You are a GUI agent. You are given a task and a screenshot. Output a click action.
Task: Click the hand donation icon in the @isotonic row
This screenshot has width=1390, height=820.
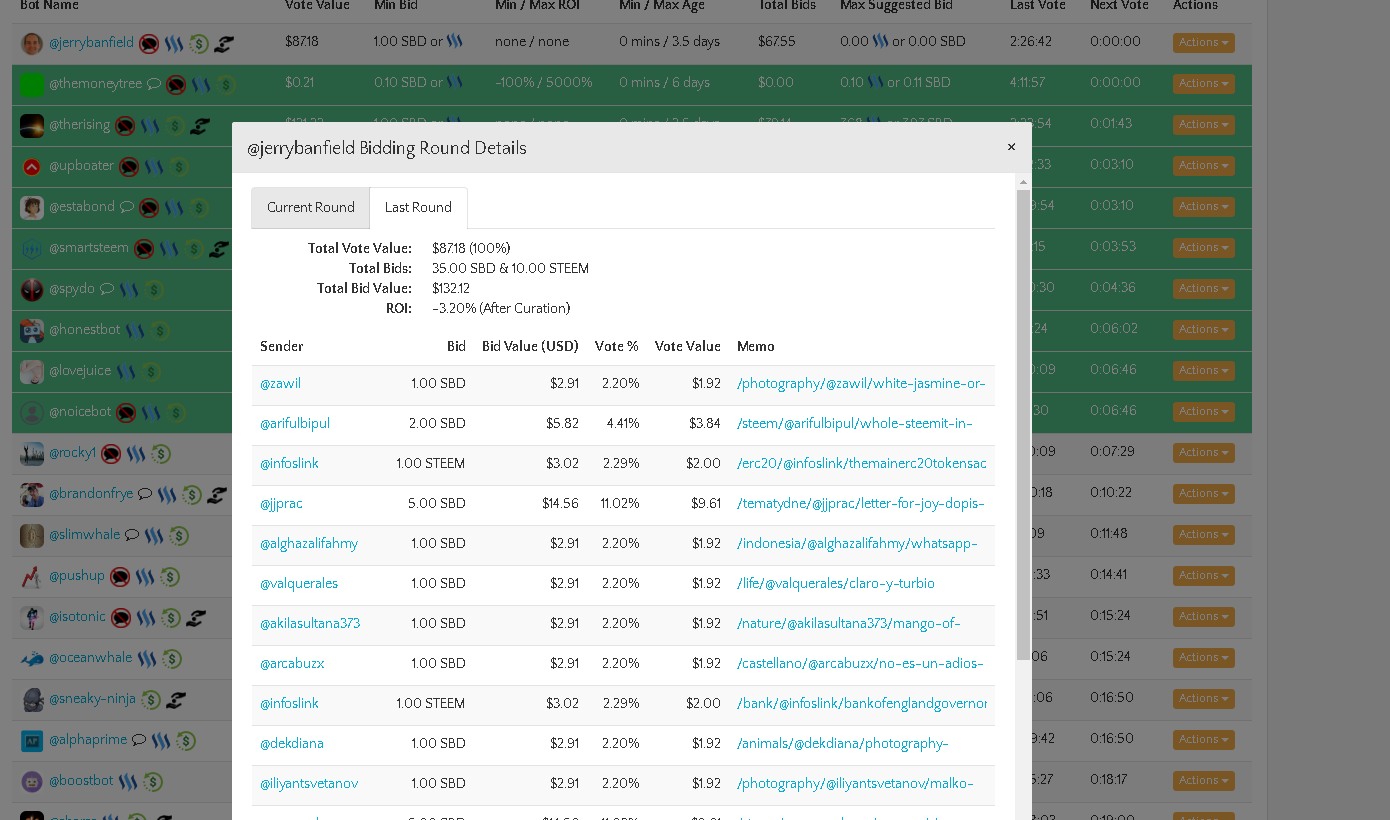(x=196, y=617)
